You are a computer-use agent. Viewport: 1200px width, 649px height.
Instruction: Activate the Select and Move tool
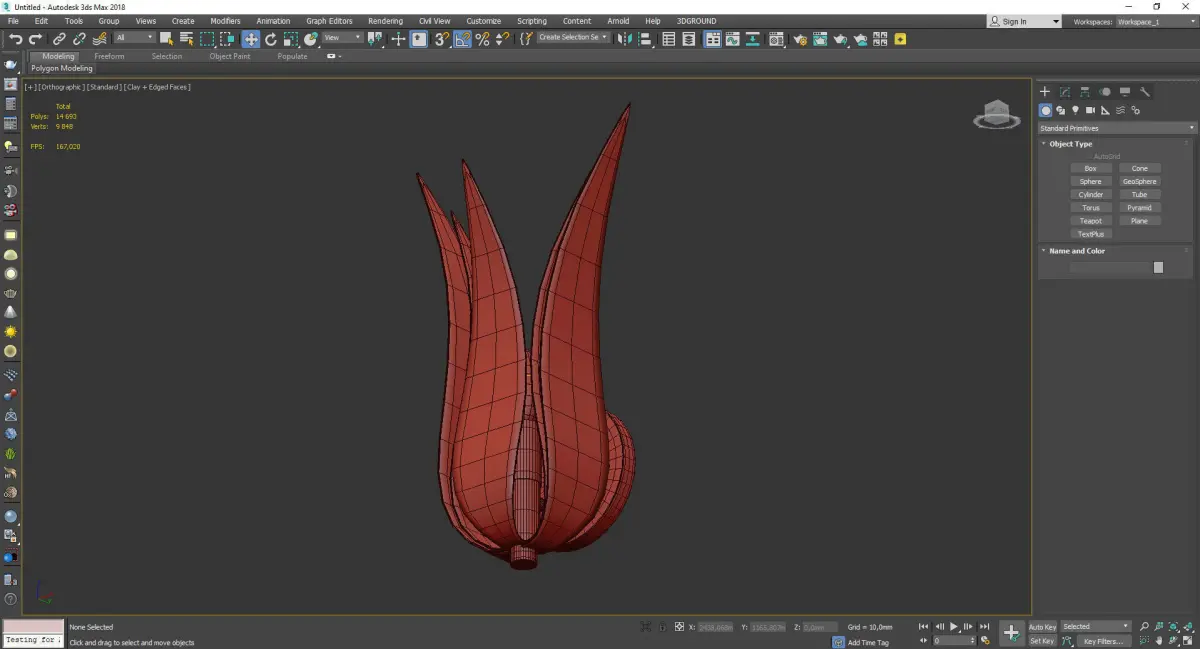click(250, 39)
